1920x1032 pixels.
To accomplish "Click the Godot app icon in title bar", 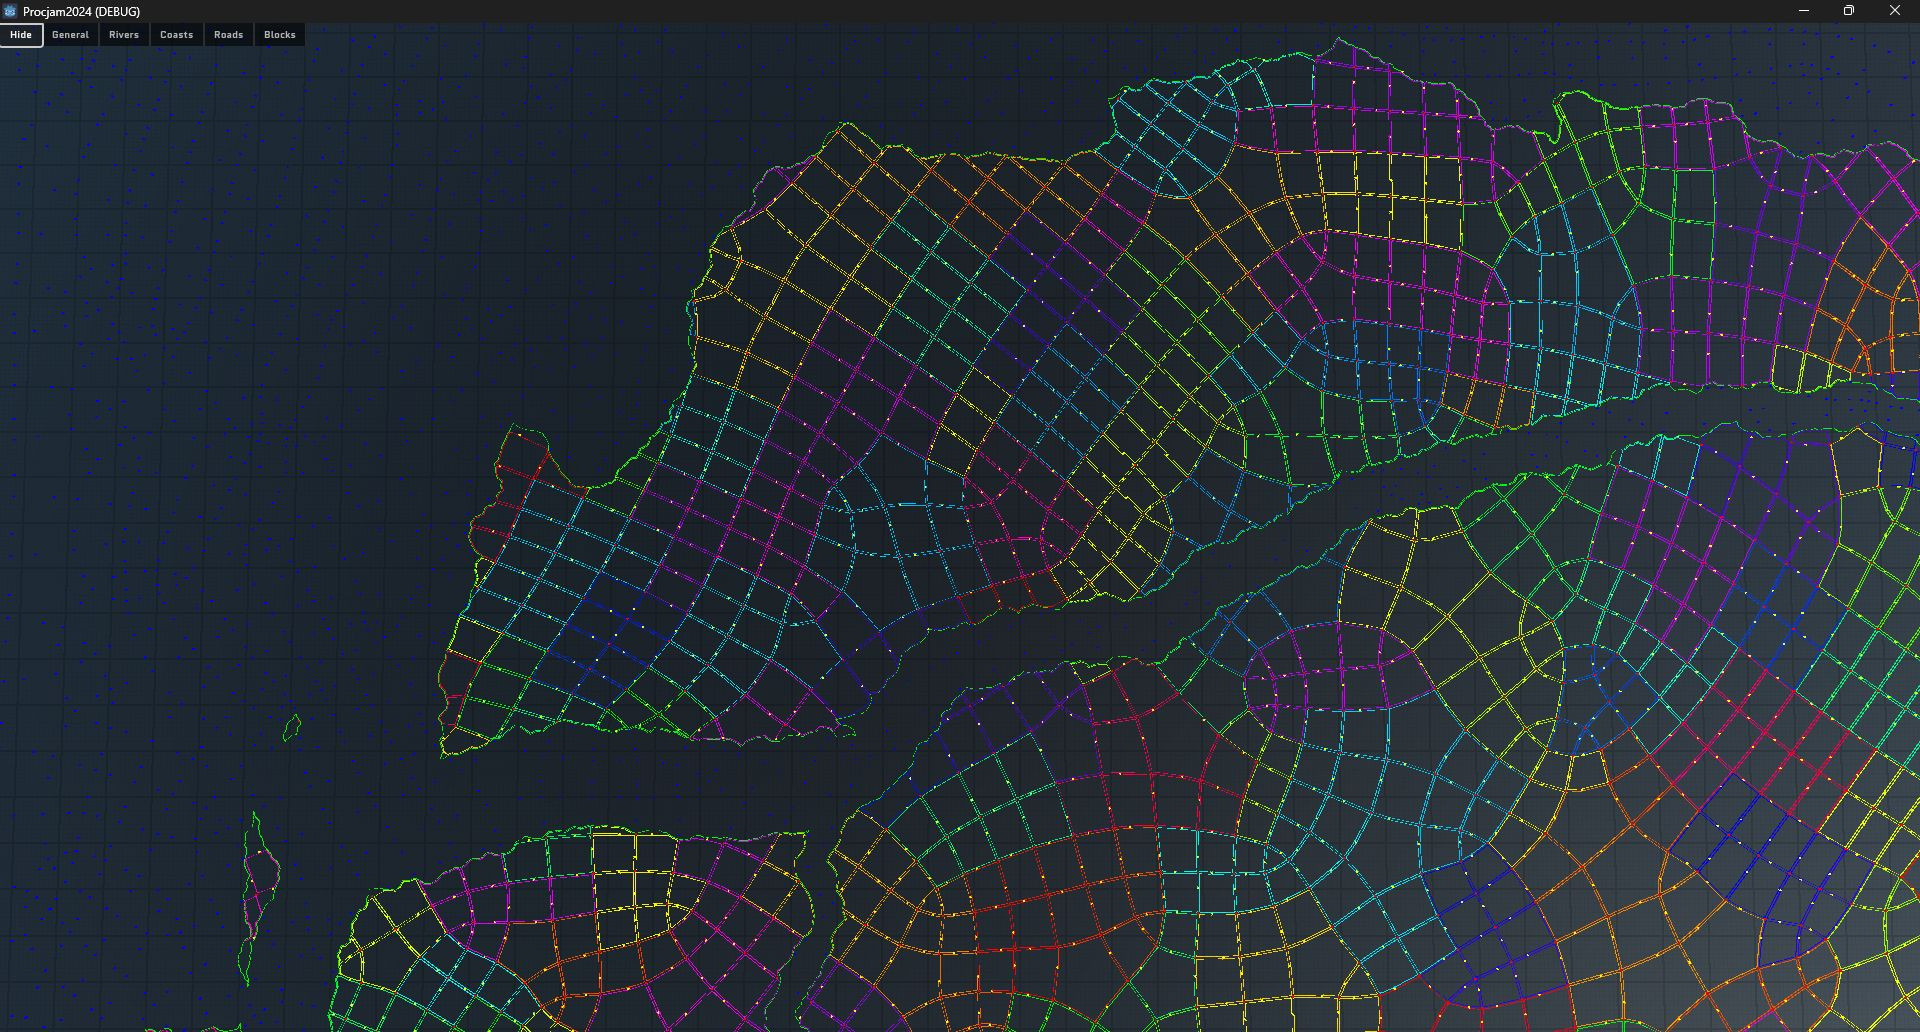I will point(10,11).
